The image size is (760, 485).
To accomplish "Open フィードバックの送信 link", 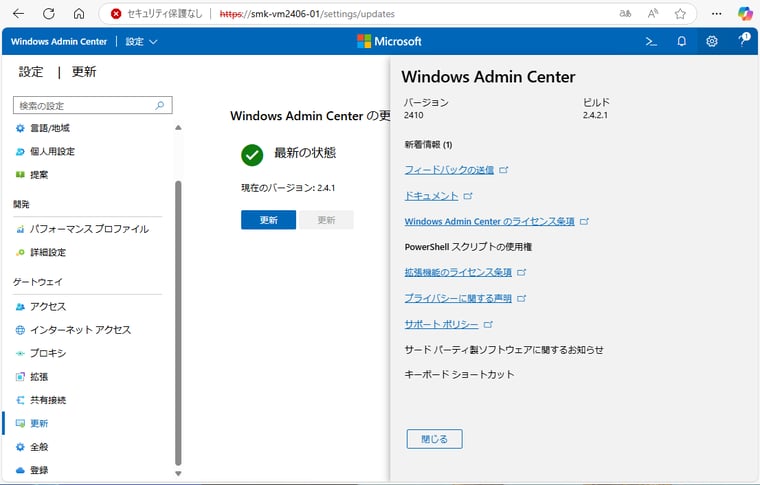I will [x=449, y=170].
